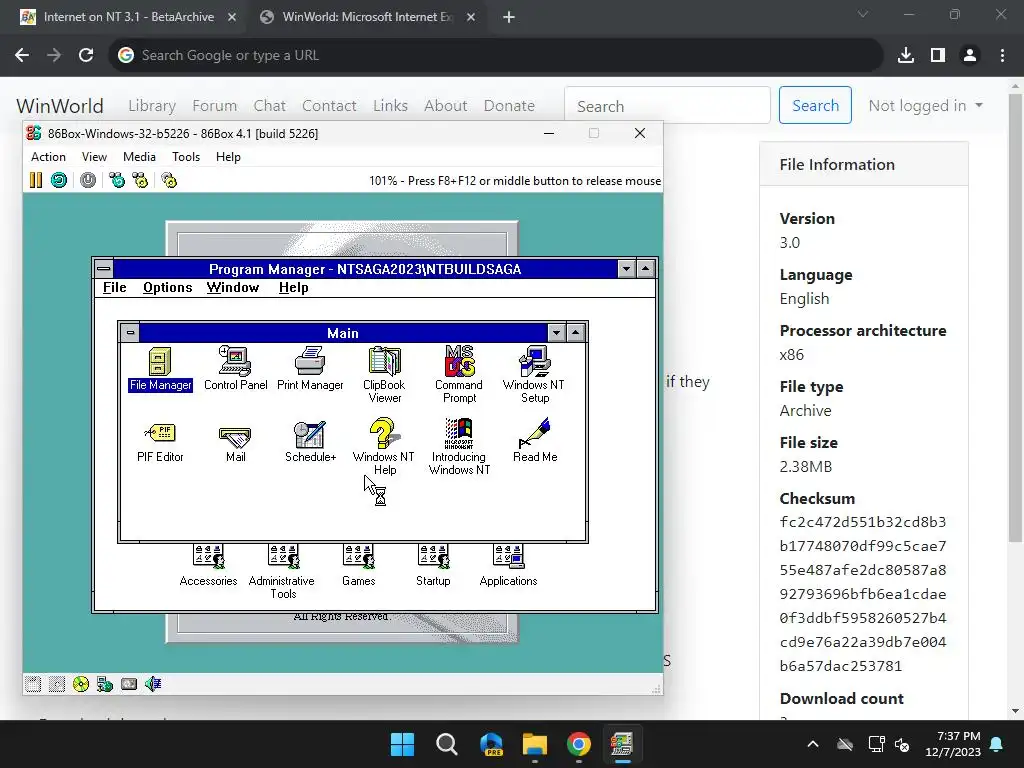
Task: Open the Tools menu in 86Box
Action: coord(185,157)
